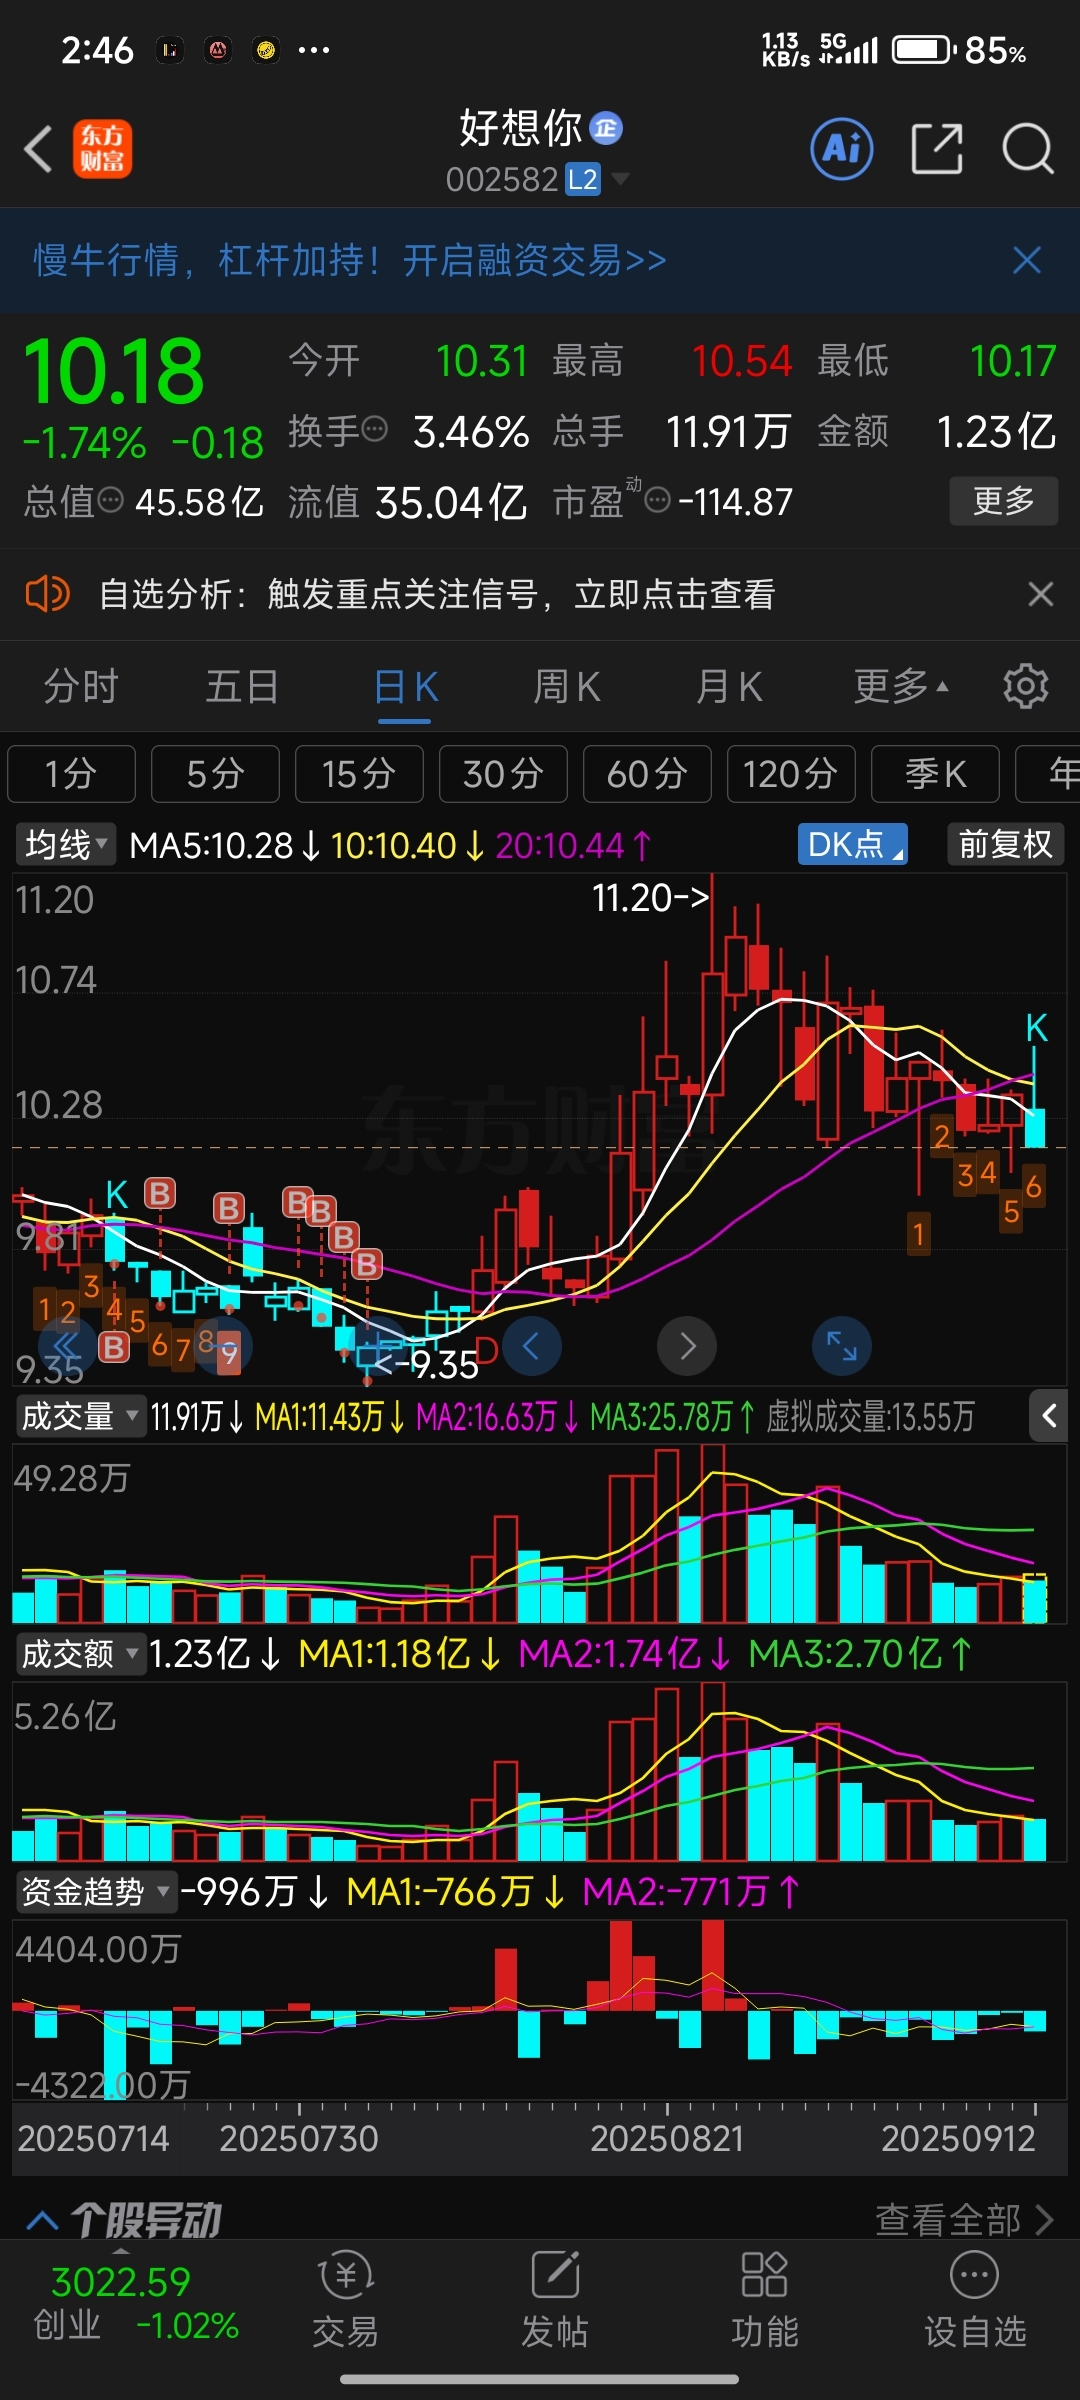Image resolution: width=1080 pixels, height=2400 pixels.
Task: Tap the orange speaker announcement icon
Action: tap(47, 594)
